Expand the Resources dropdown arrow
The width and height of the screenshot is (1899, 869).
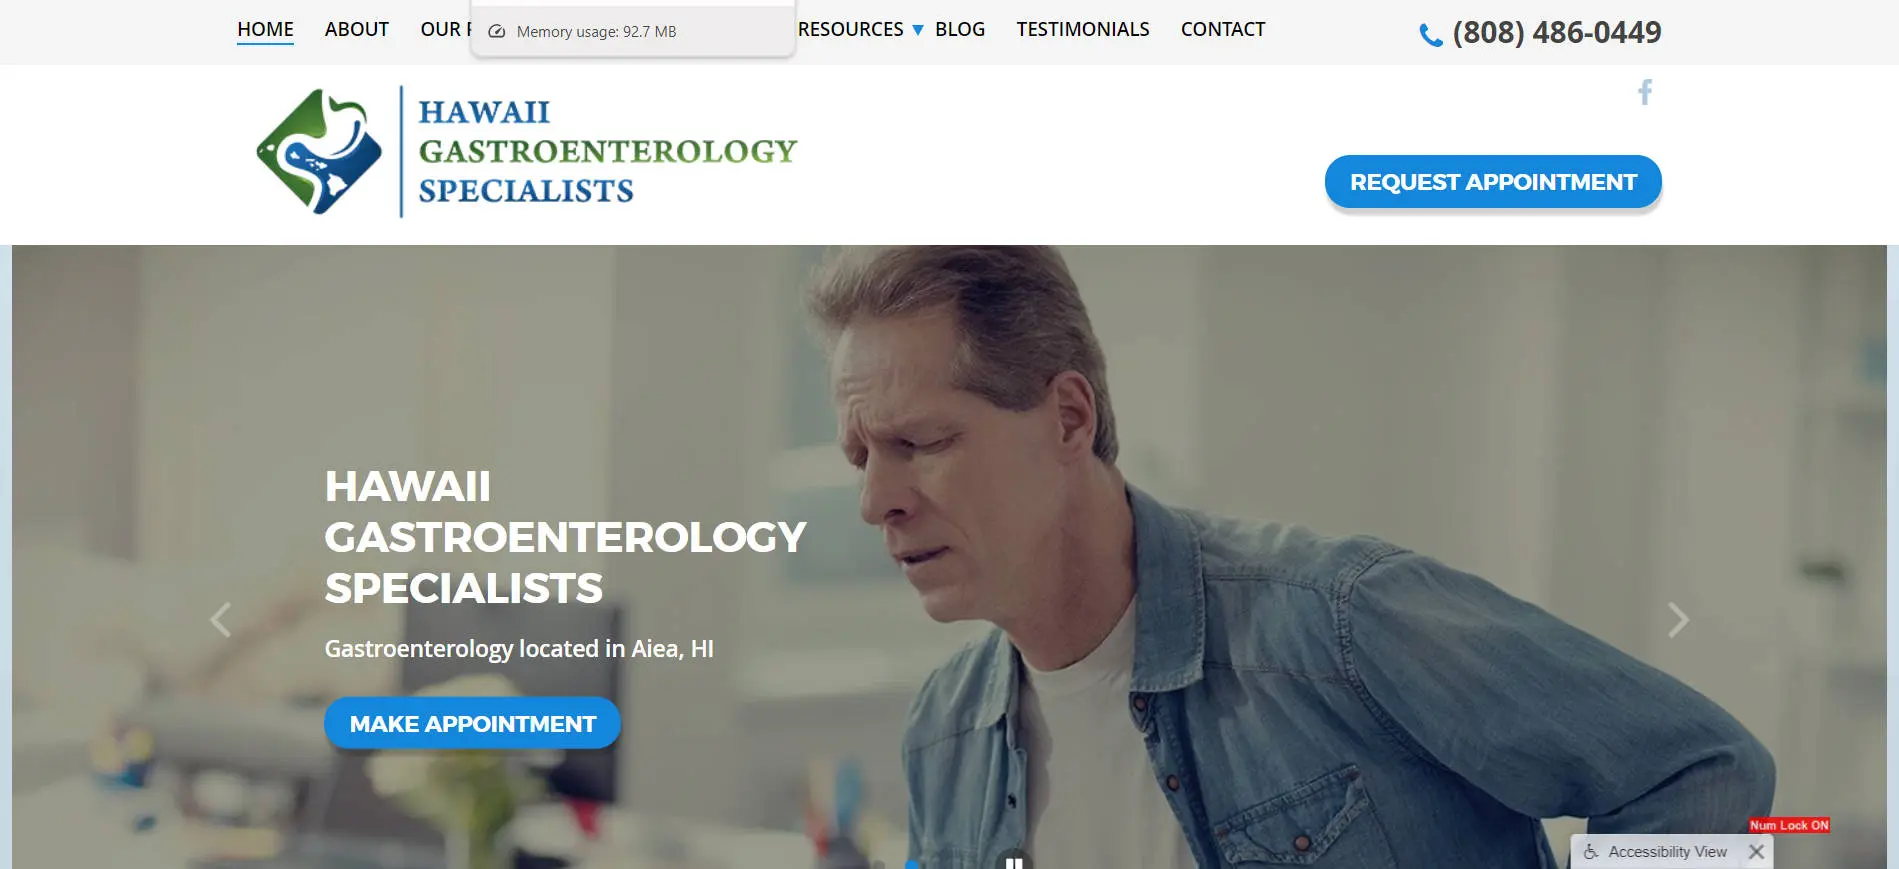point(918,30)
